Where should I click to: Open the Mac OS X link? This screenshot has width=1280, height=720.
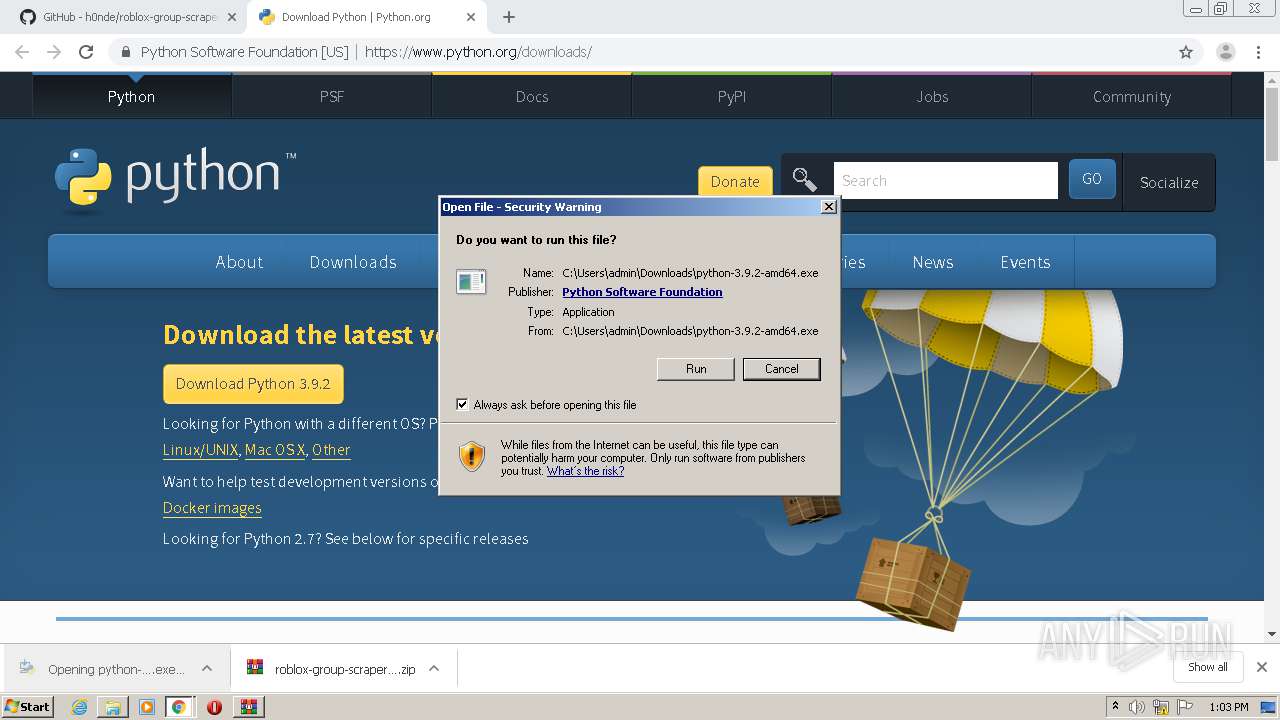(x=275, y=450)
